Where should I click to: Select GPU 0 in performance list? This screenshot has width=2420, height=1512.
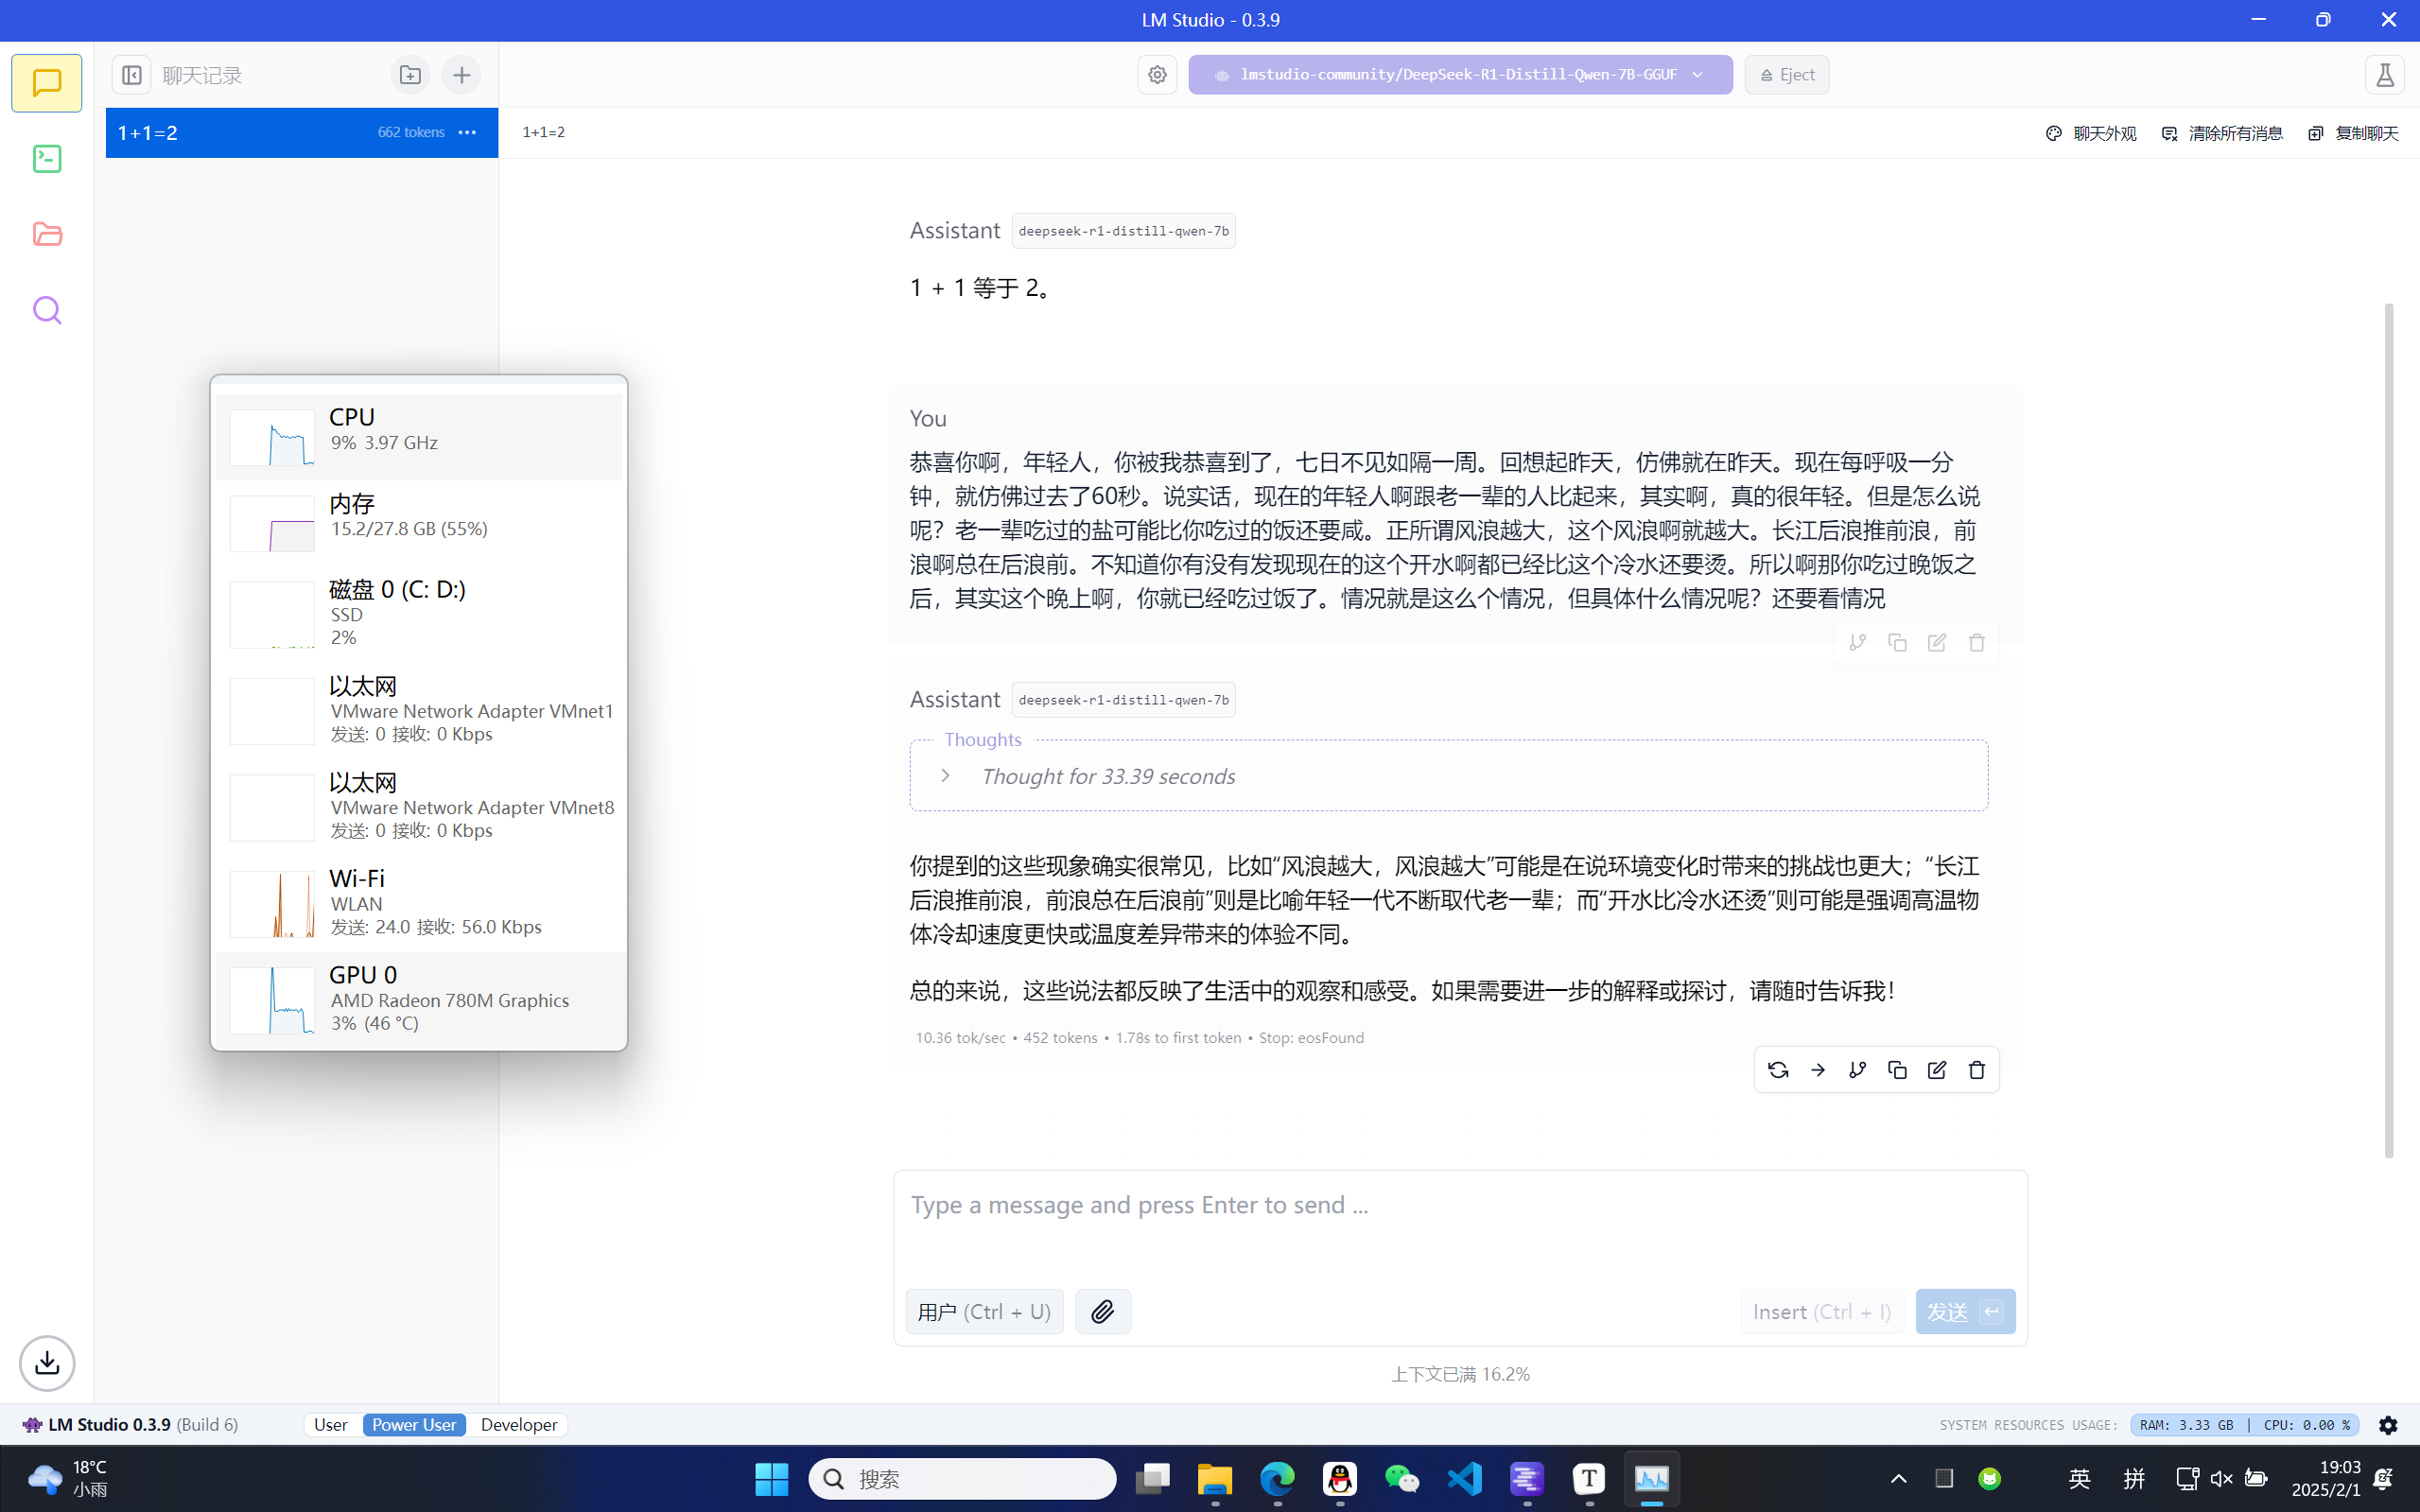tap(420, 998)
